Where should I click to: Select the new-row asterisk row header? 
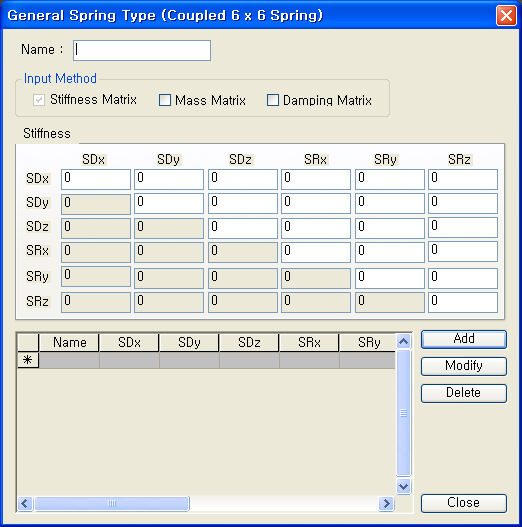28,360
